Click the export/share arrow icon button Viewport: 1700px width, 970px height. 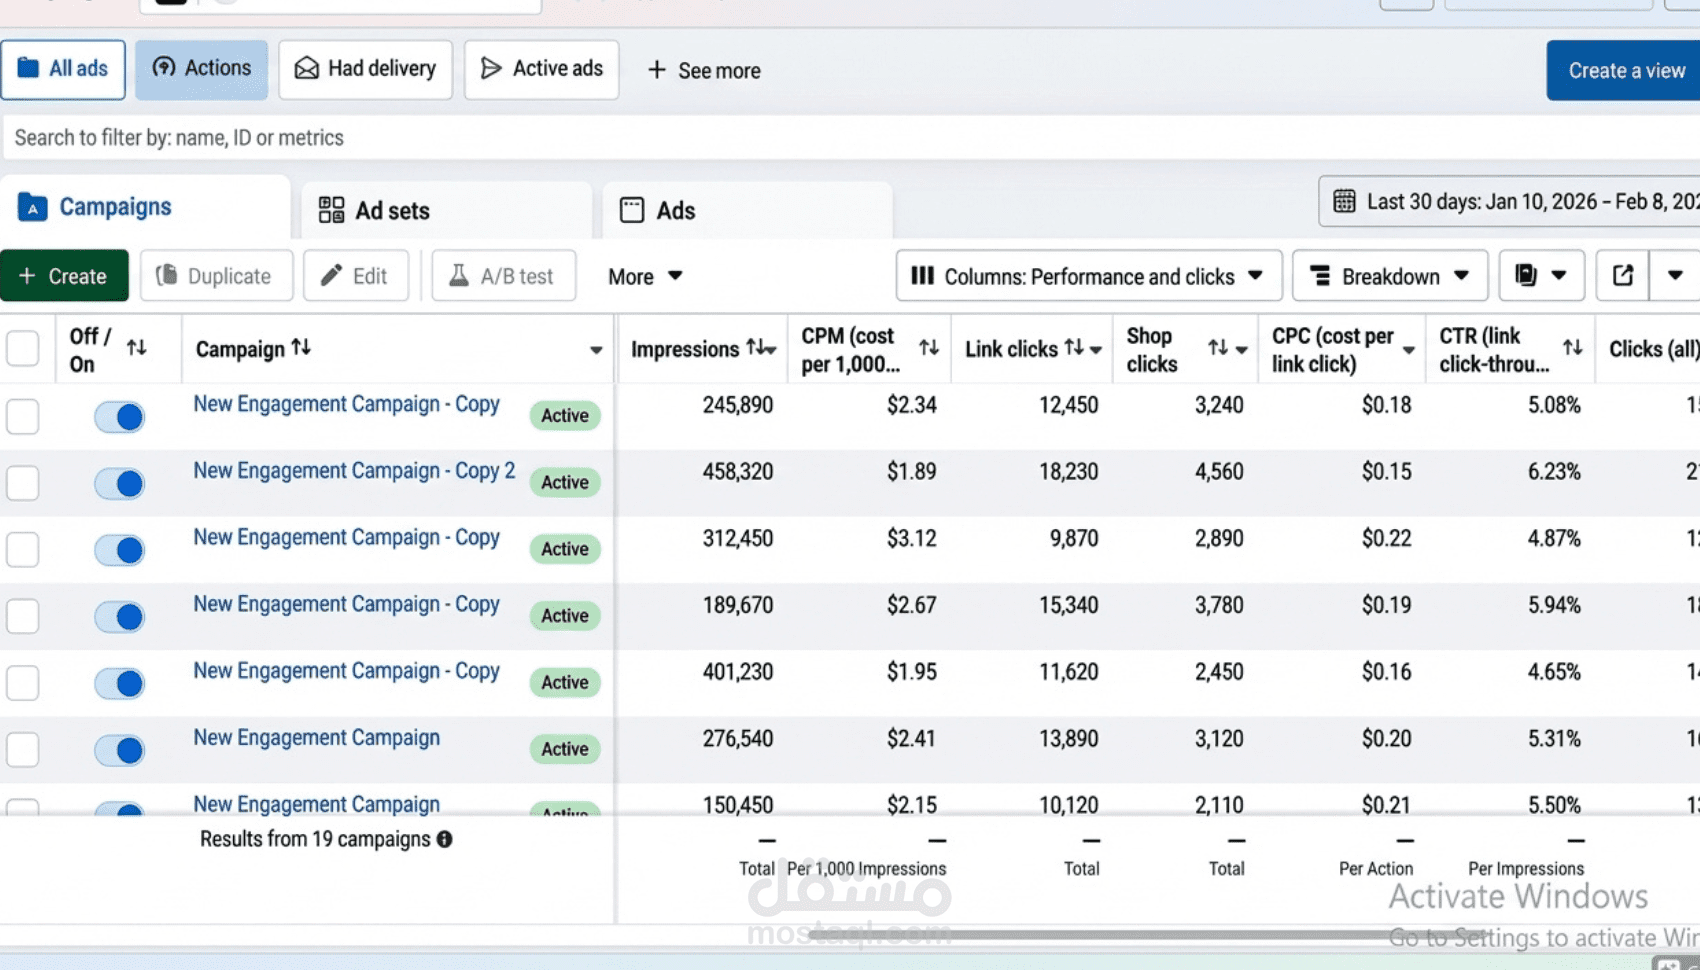coord(1623,276)
